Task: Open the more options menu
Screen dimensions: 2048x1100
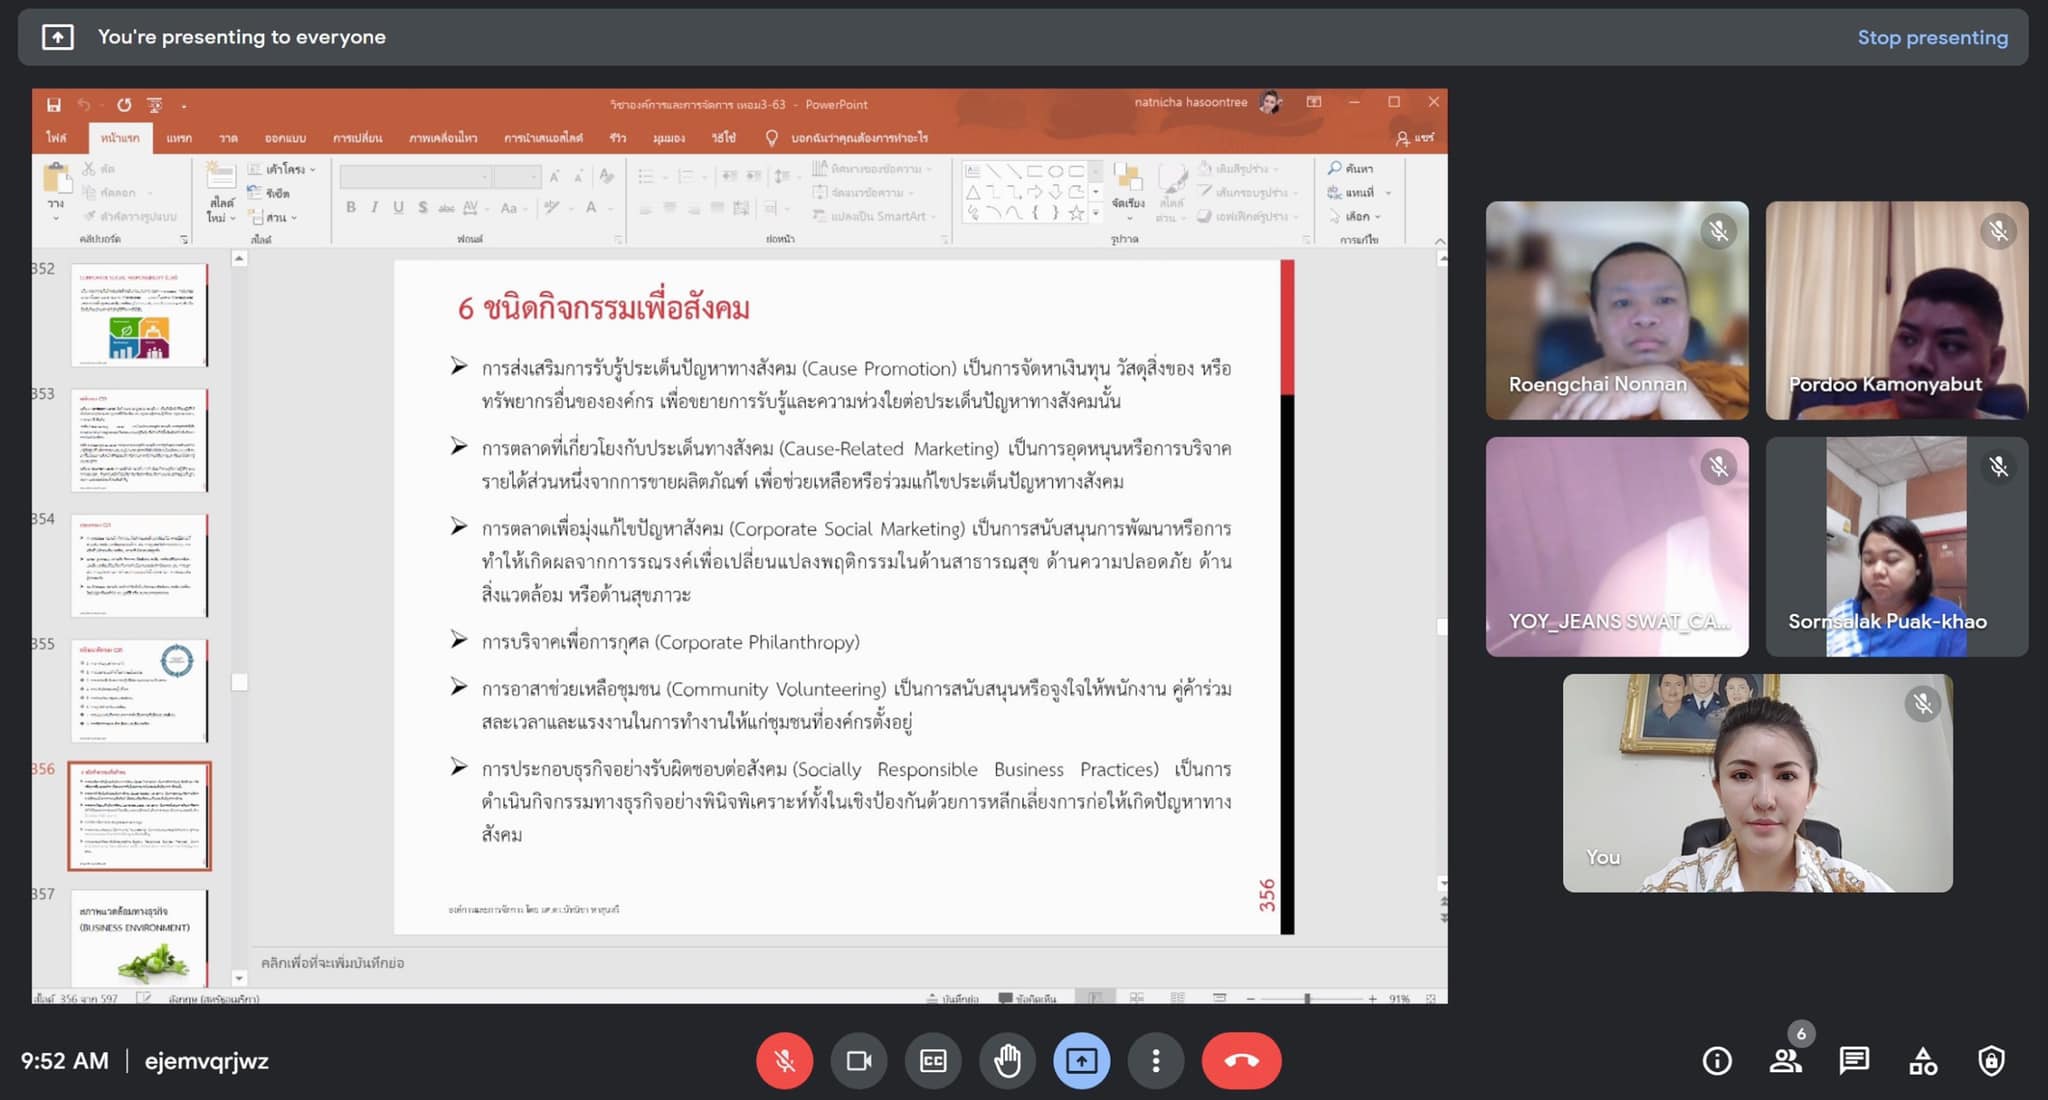Action: tap(1155, 1061)
